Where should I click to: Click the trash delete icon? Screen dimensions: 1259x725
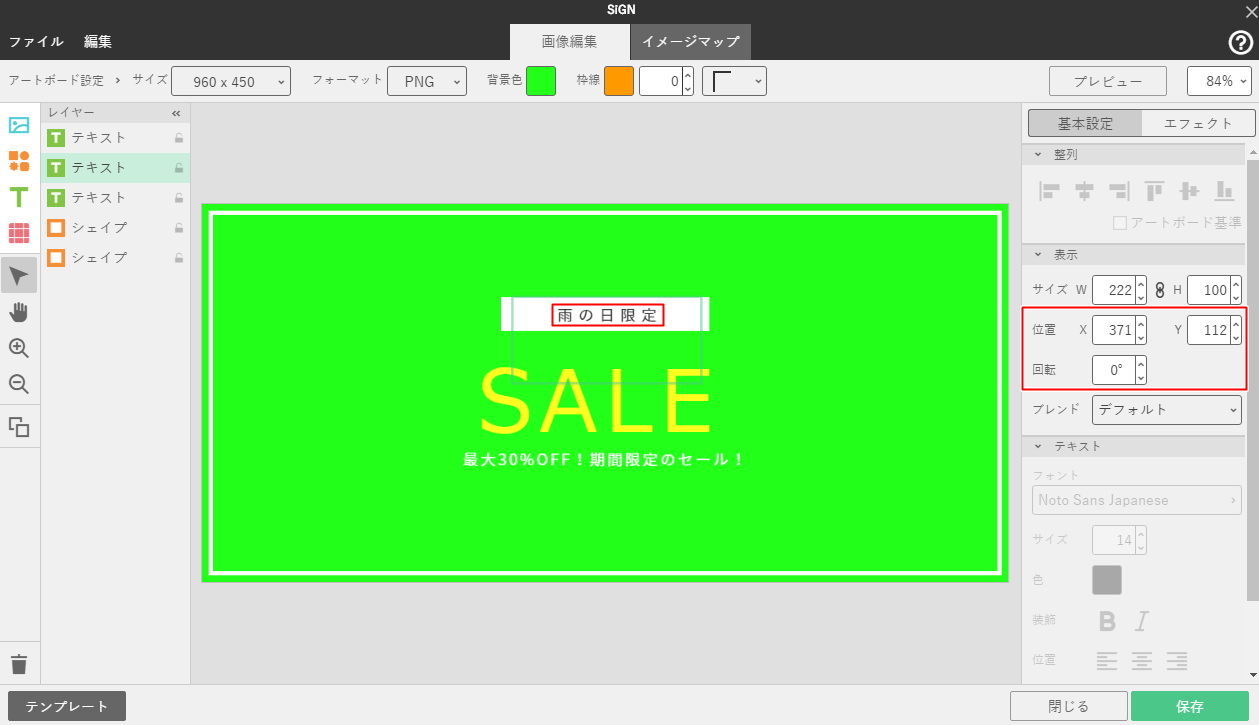[x=19, y=664]
